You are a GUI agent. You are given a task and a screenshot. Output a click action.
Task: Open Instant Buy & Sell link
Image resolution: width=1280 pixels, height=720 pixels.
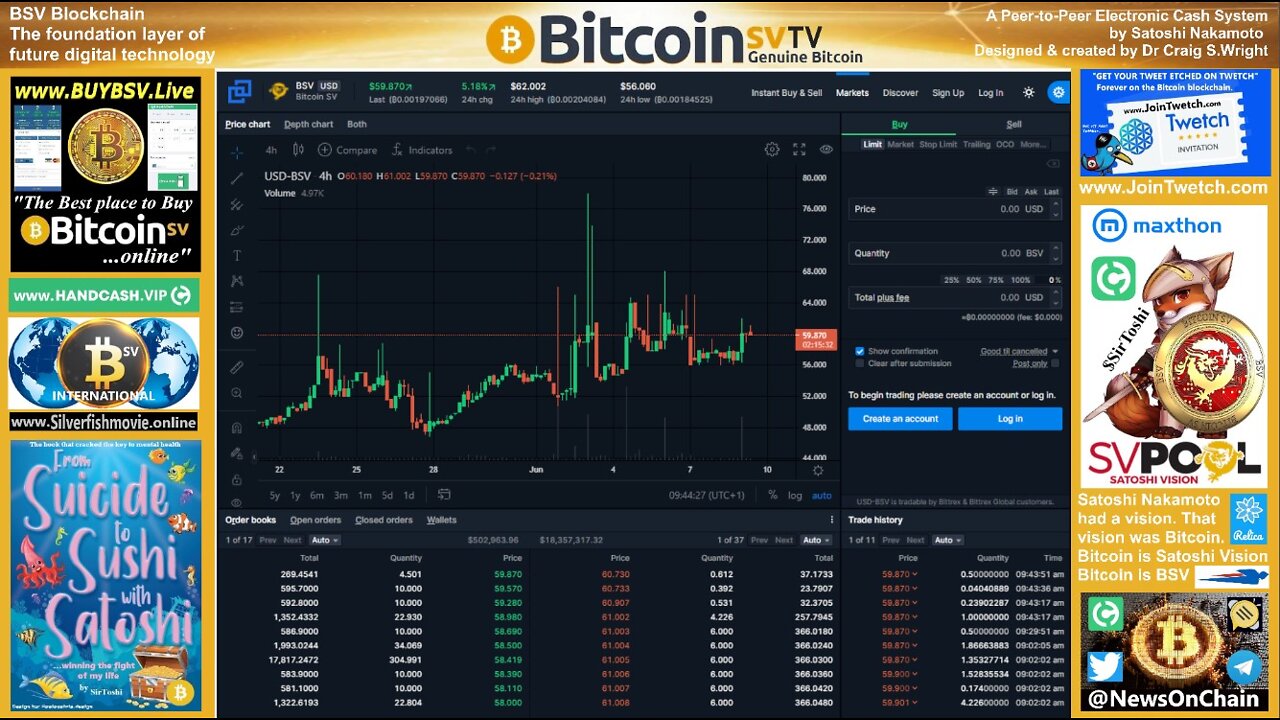click(786, 93)
